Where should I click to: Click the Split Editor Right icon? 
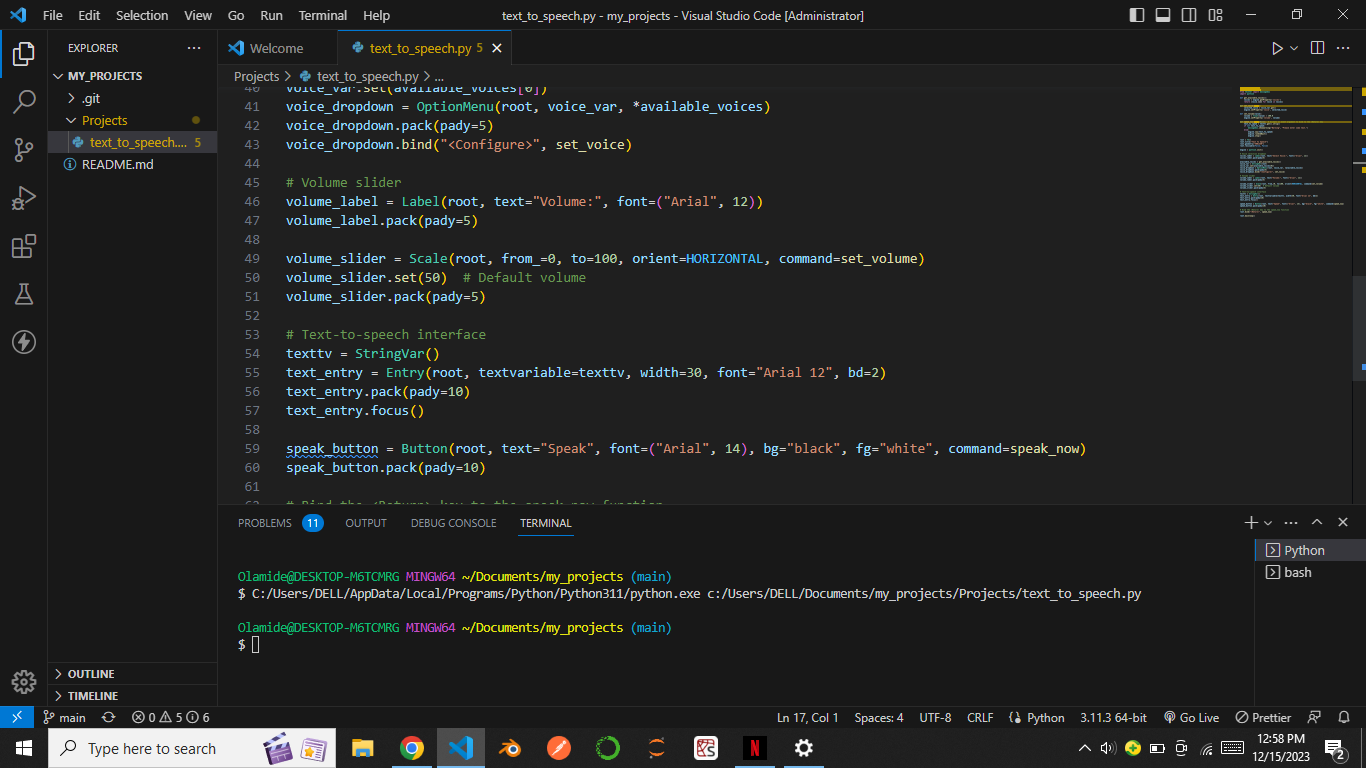(x=1317, y=48)
